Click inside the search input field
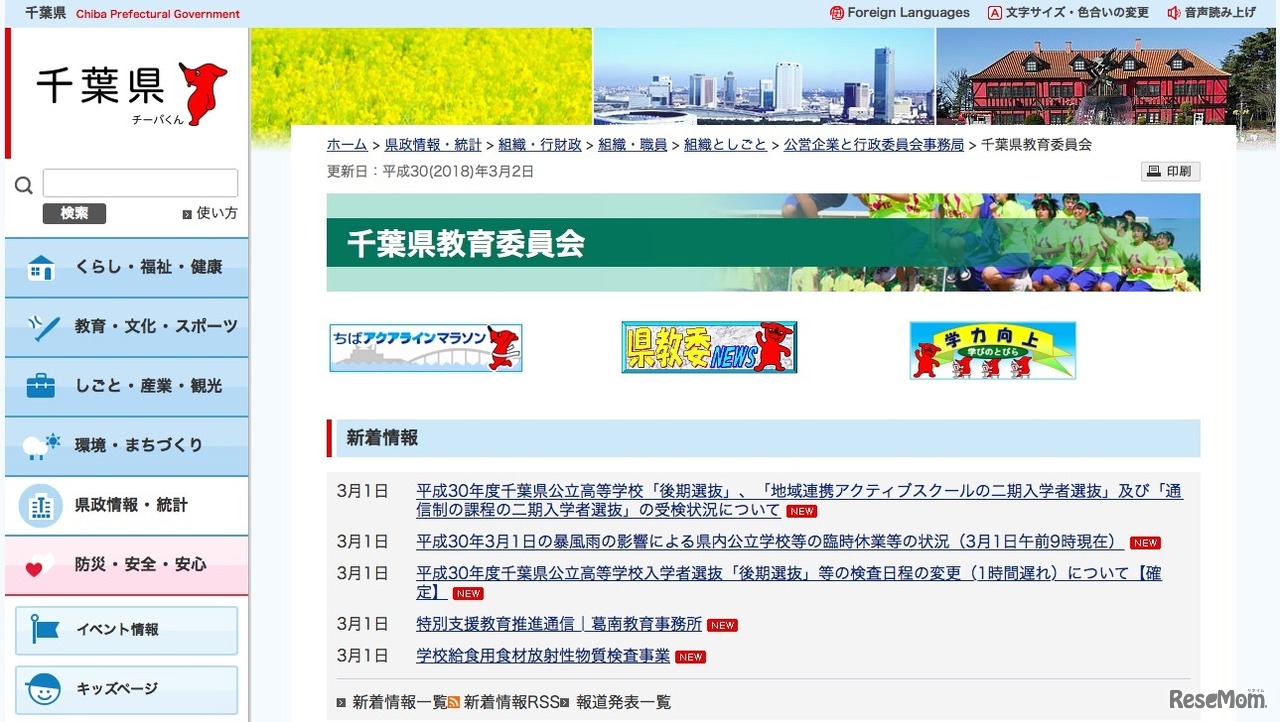This screenshot has height=722, width=1280. [x=140, y=182]
